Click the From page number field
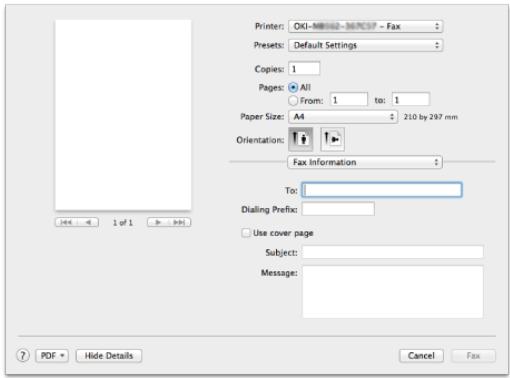Screen dimensions: 510x378 click(349, 100)
